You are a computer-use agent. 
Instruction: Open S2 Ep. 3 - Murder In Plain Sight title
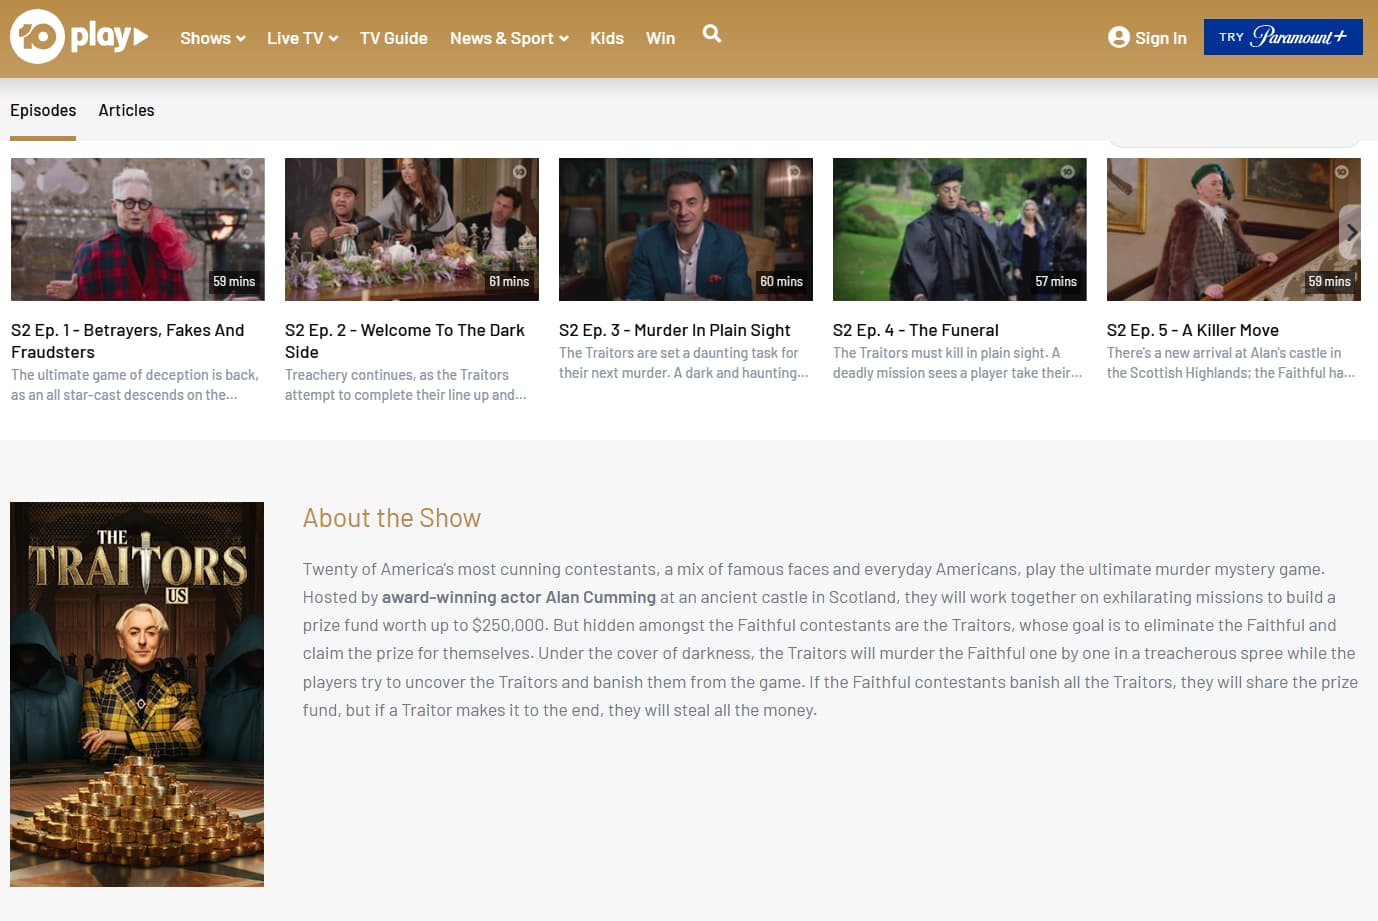674,330
